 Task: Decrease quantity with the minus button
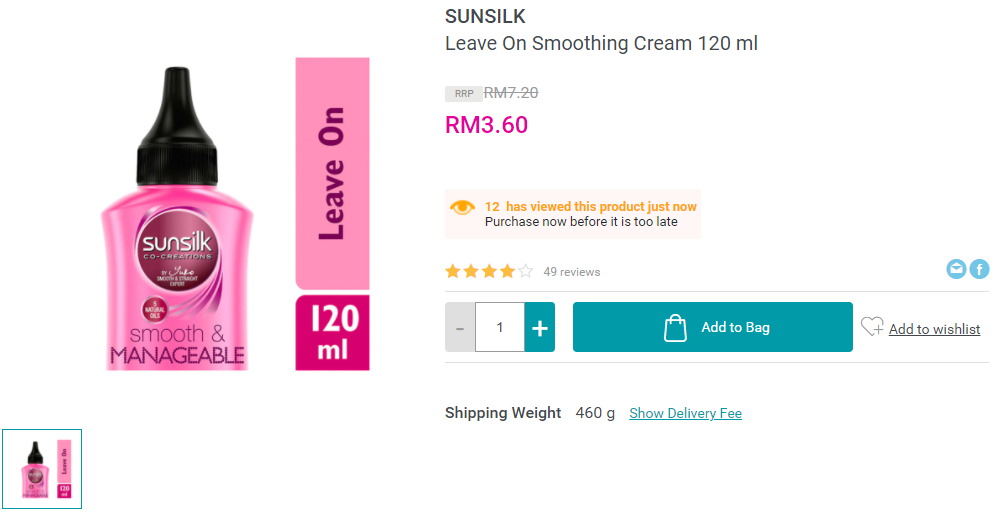[x=460, y=327]
